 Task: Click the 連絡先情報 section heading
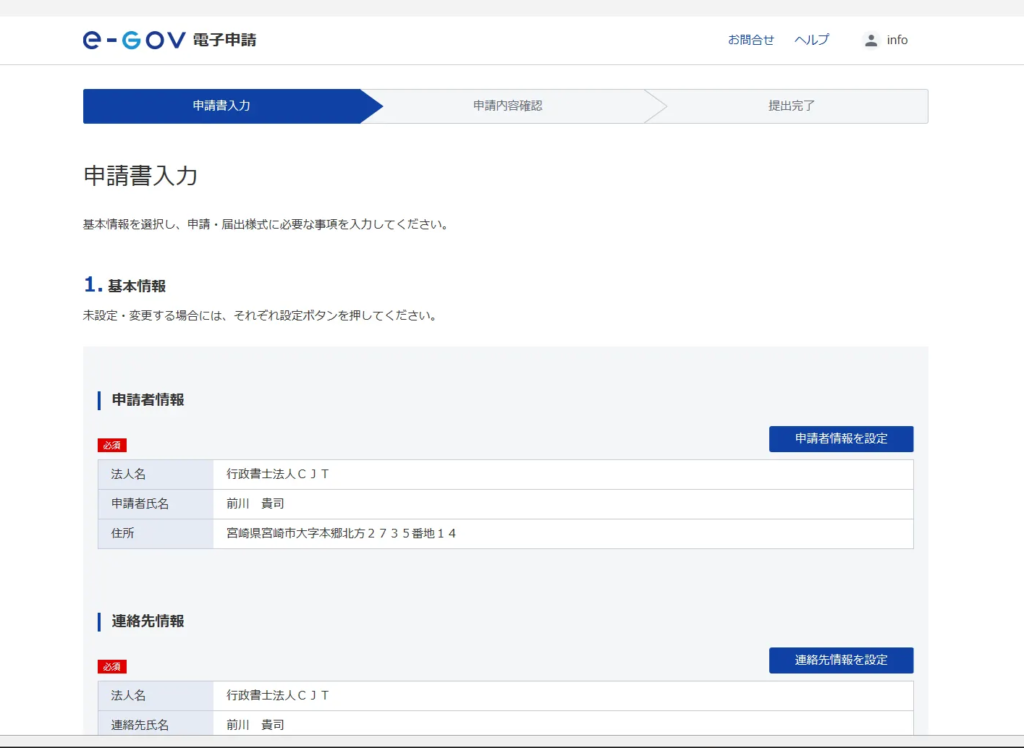tap(148, 621)
